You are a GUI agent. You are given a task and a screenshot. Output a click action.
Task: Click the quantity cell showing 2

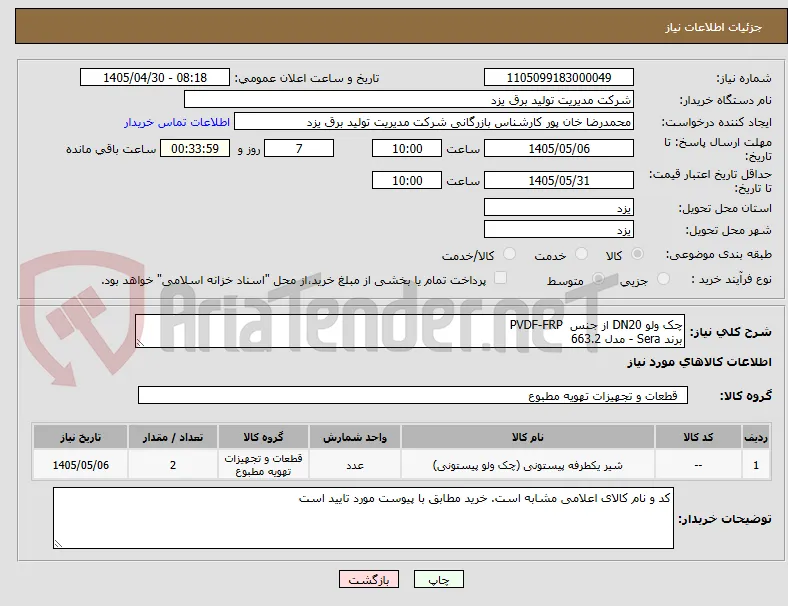pyautogui.click(x=173, y=465)
